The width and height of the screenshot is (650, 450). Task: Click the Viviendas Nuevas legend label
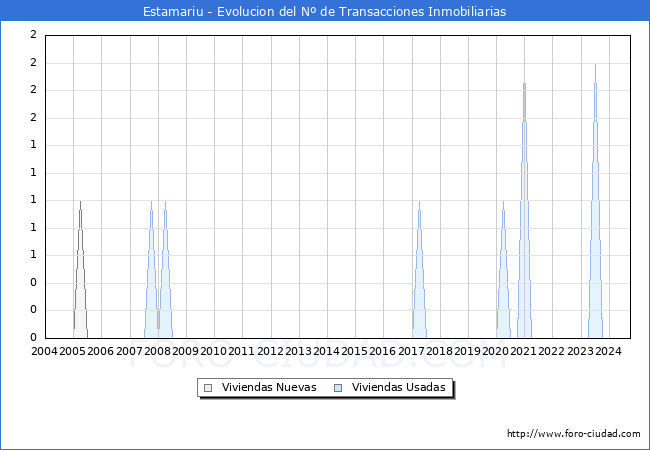[269, 387]
